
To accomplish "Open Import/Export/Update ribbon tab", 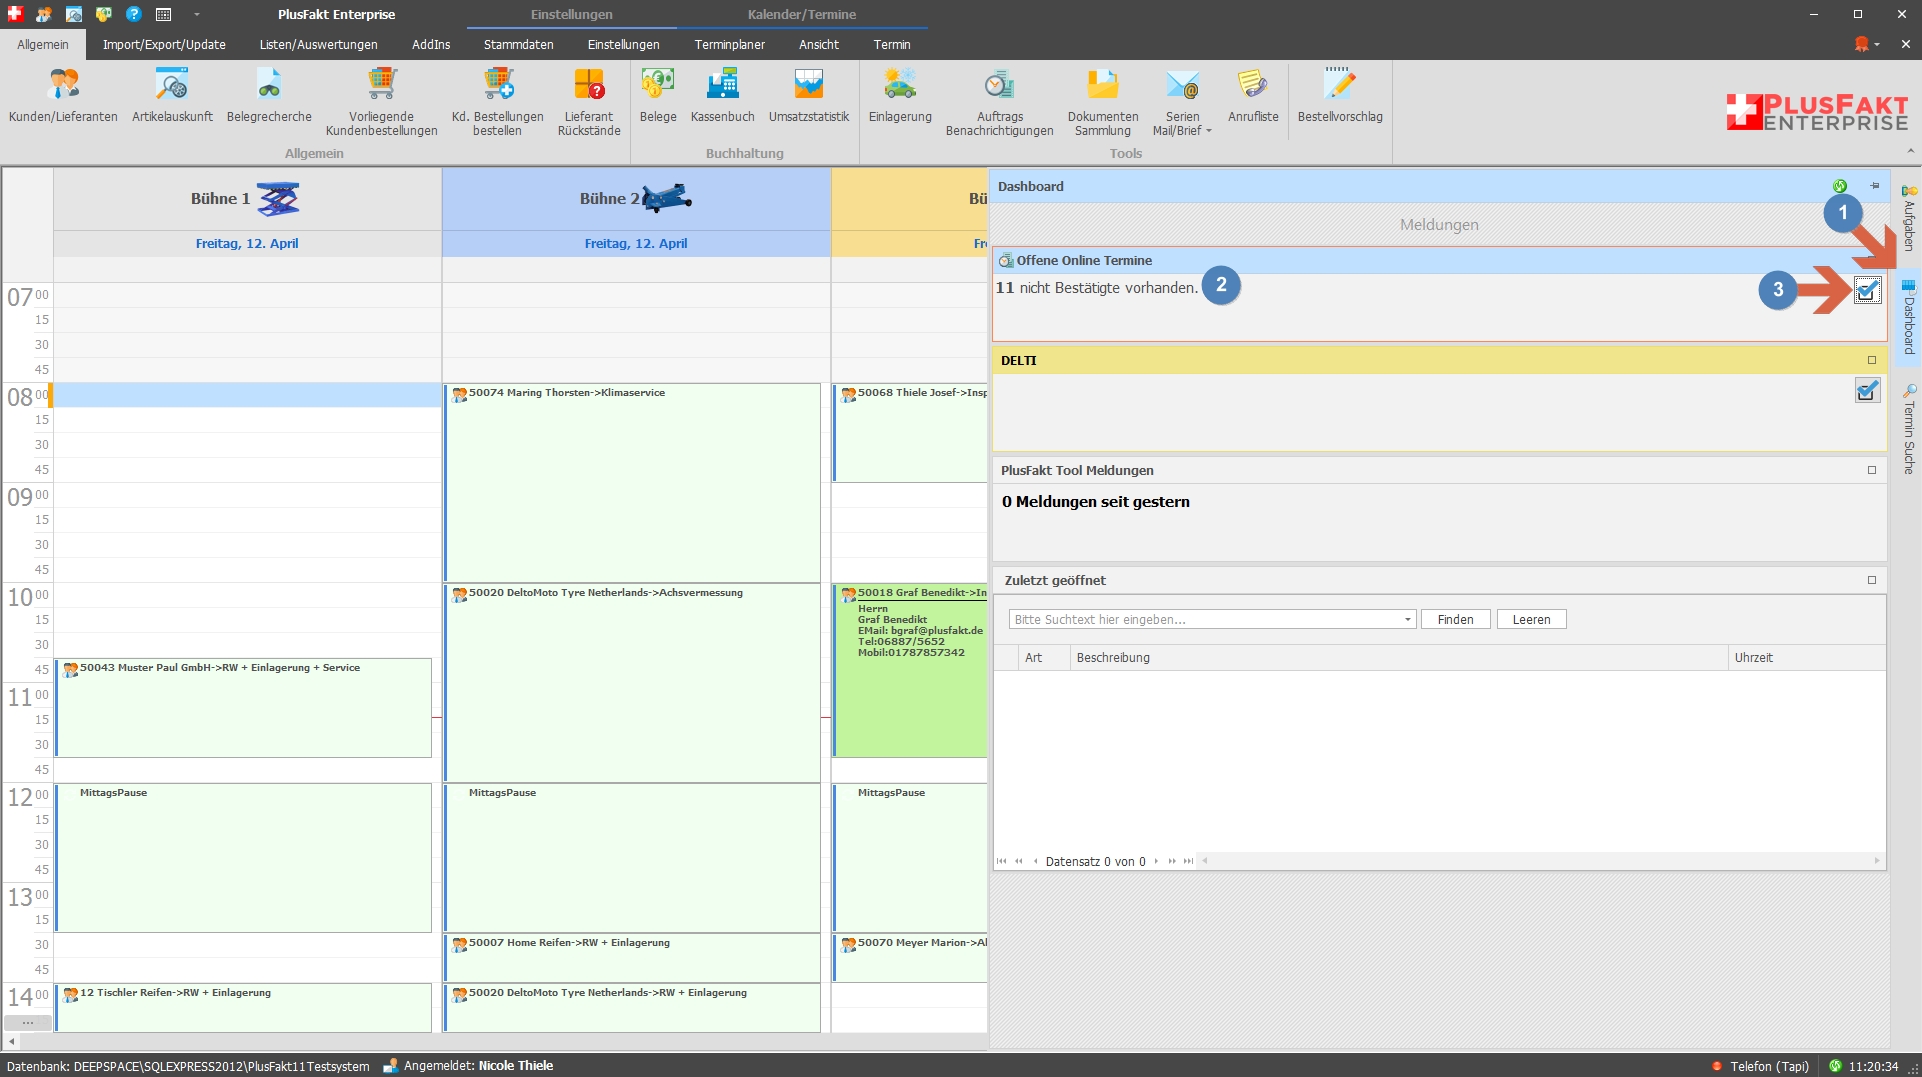I will coord(164,45).
